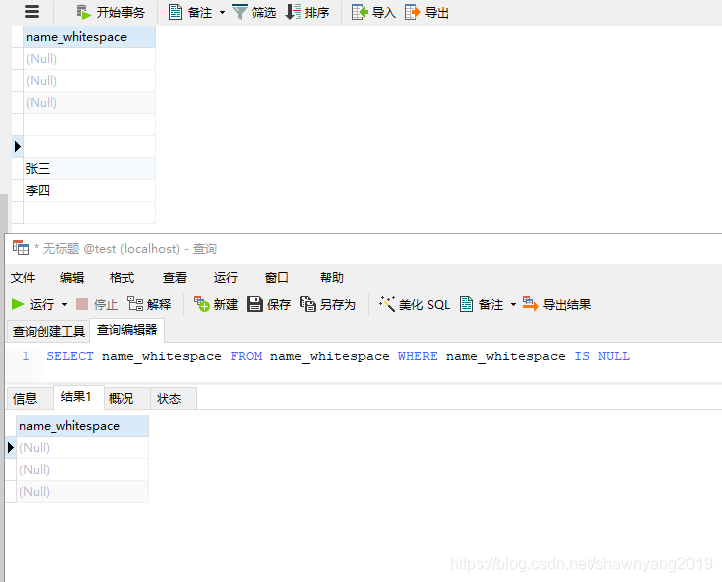This screenshot has width=722, height=582.
Task: Click the Beautify SQL (美化 SQL) wand icon
Action: 387,304
